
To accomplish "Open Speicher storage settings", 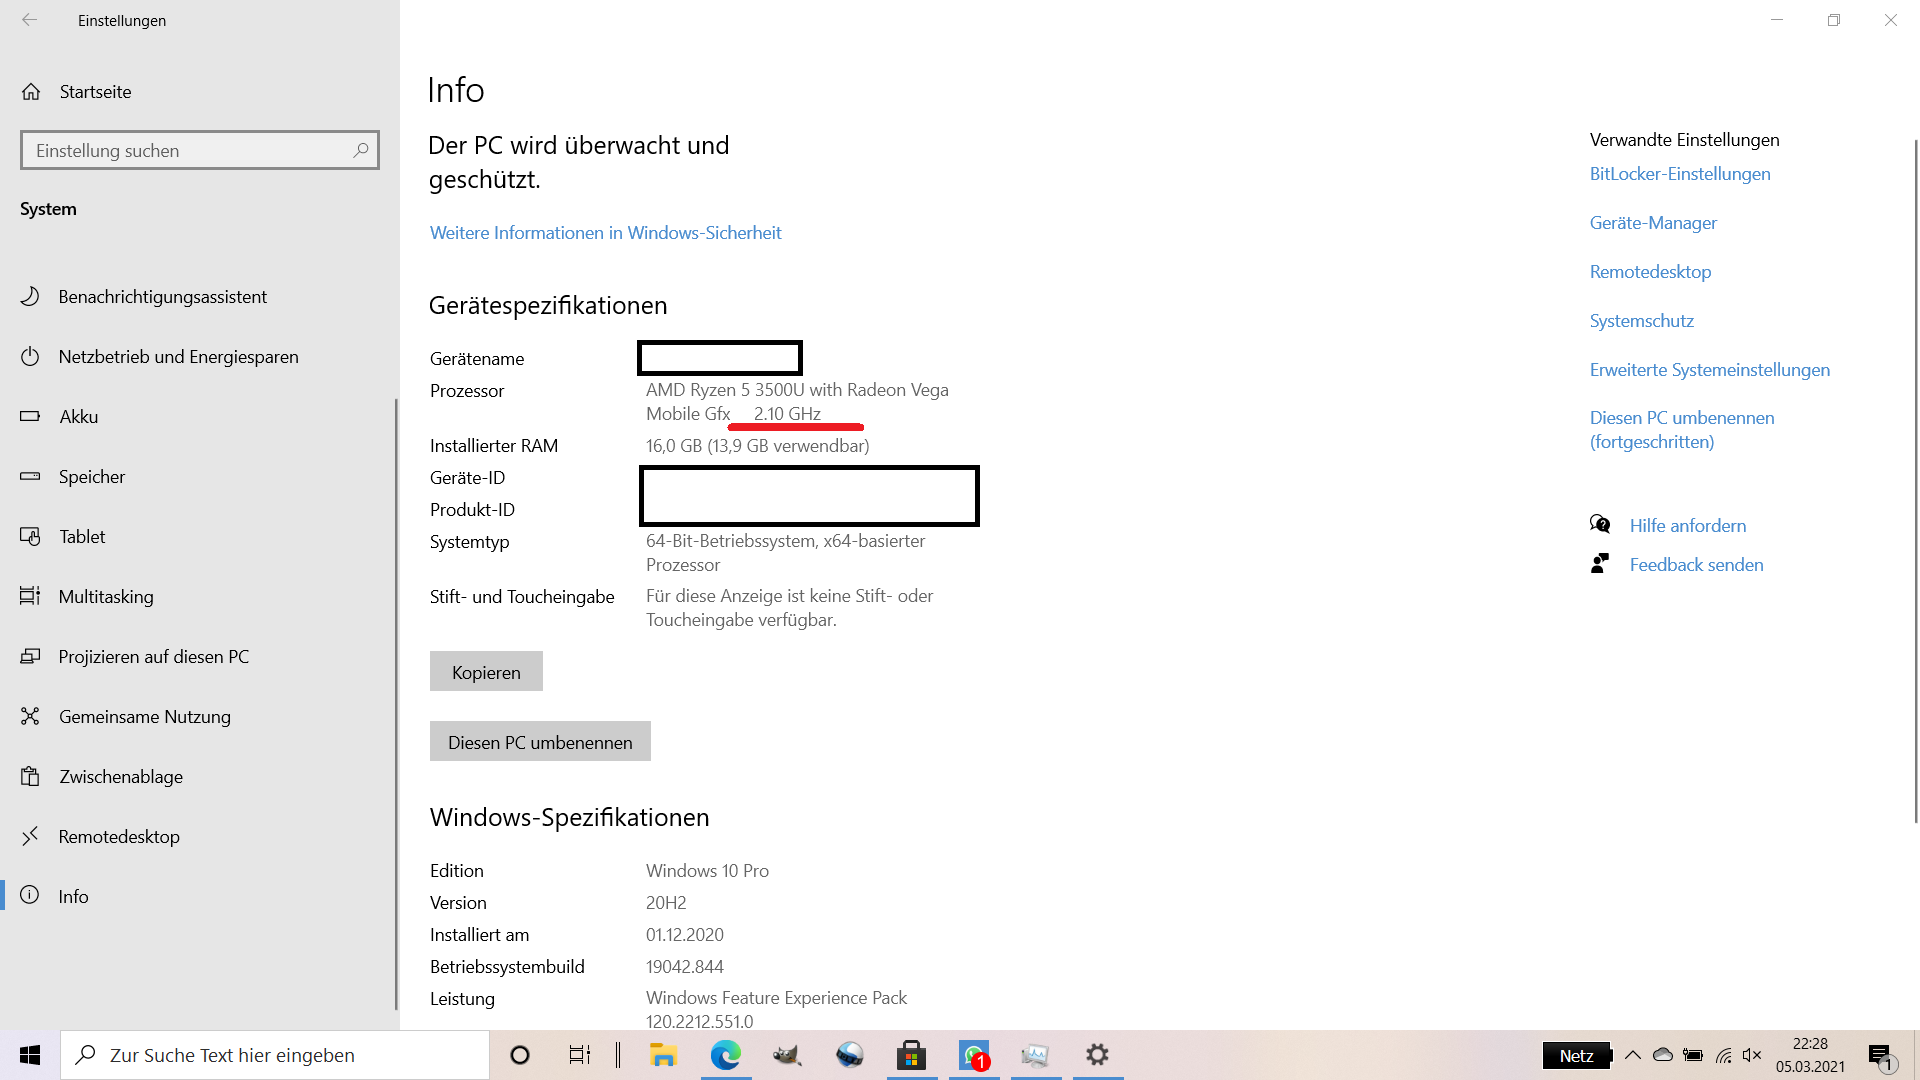I will [x=91, y=477].
